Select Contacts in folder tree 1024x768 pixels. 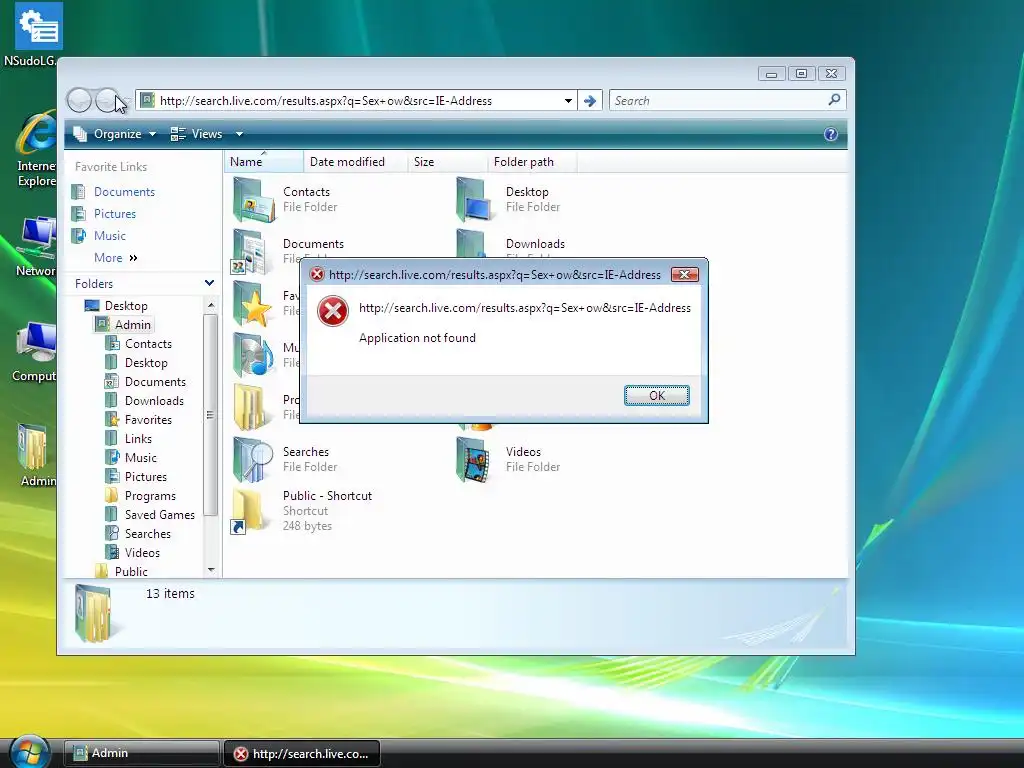[x=148, y=344]
